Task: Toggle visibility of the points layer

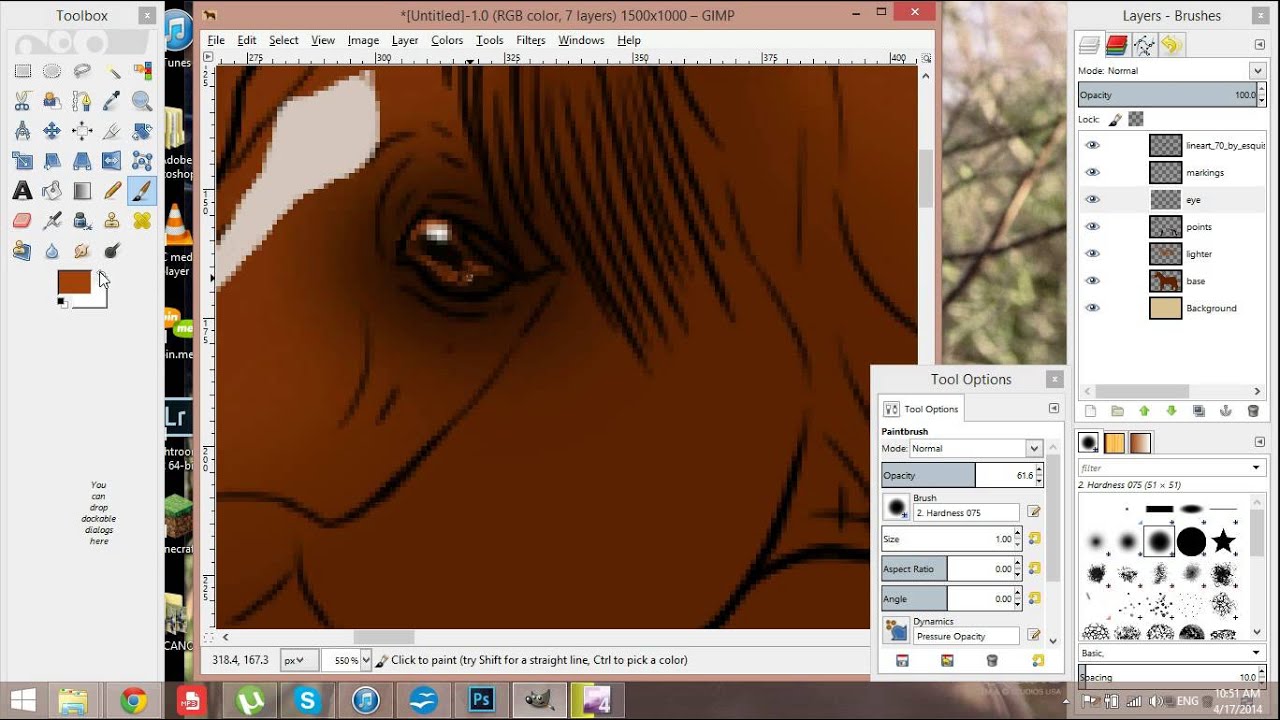Action: click(1092, 226)
